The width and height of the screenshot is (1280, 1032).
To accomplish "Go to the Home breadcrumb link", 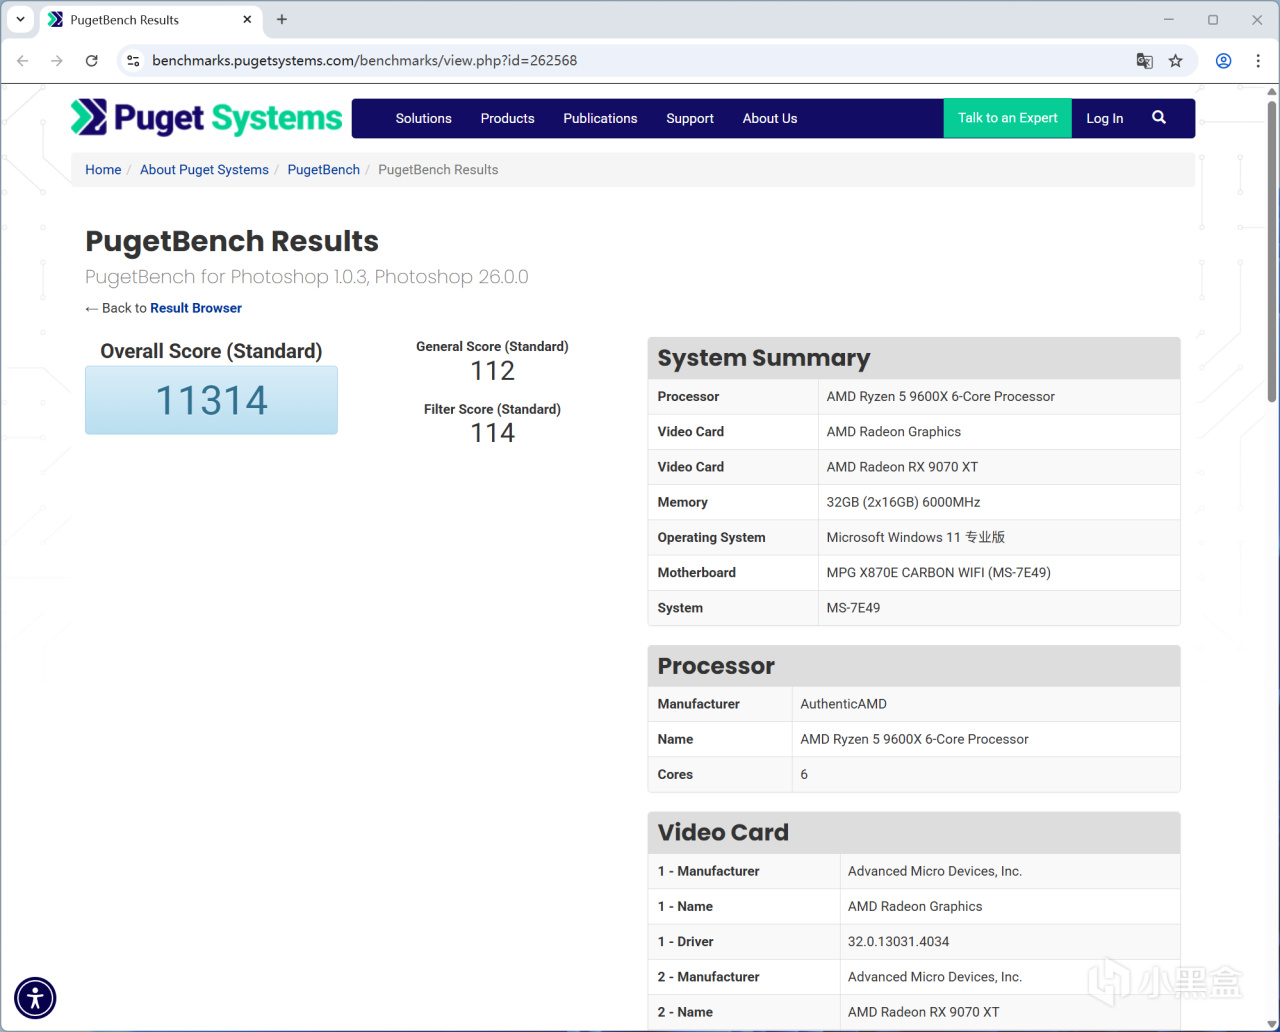I will 103,170.
